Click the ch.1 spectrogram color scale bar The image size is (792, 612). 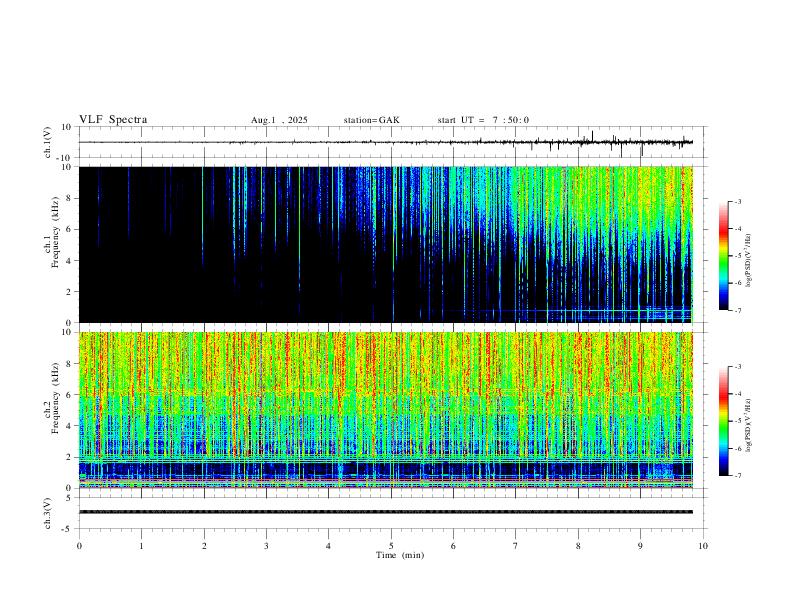(723, 256)
